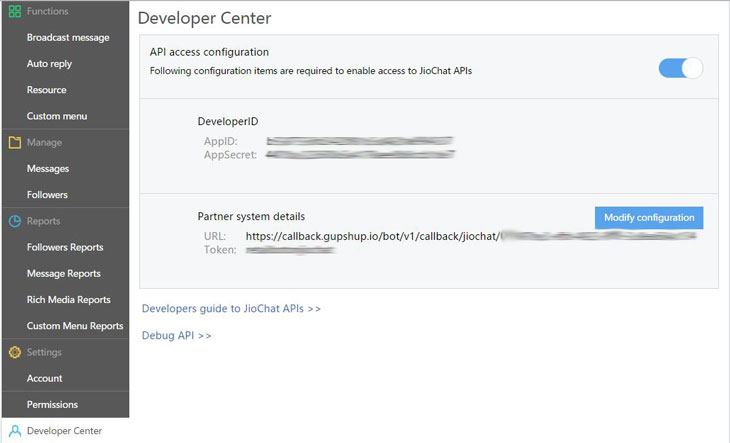The width and height of the screenshot is (730, 443).
Task: Click the Developer Center person icon
Action: 15,431
